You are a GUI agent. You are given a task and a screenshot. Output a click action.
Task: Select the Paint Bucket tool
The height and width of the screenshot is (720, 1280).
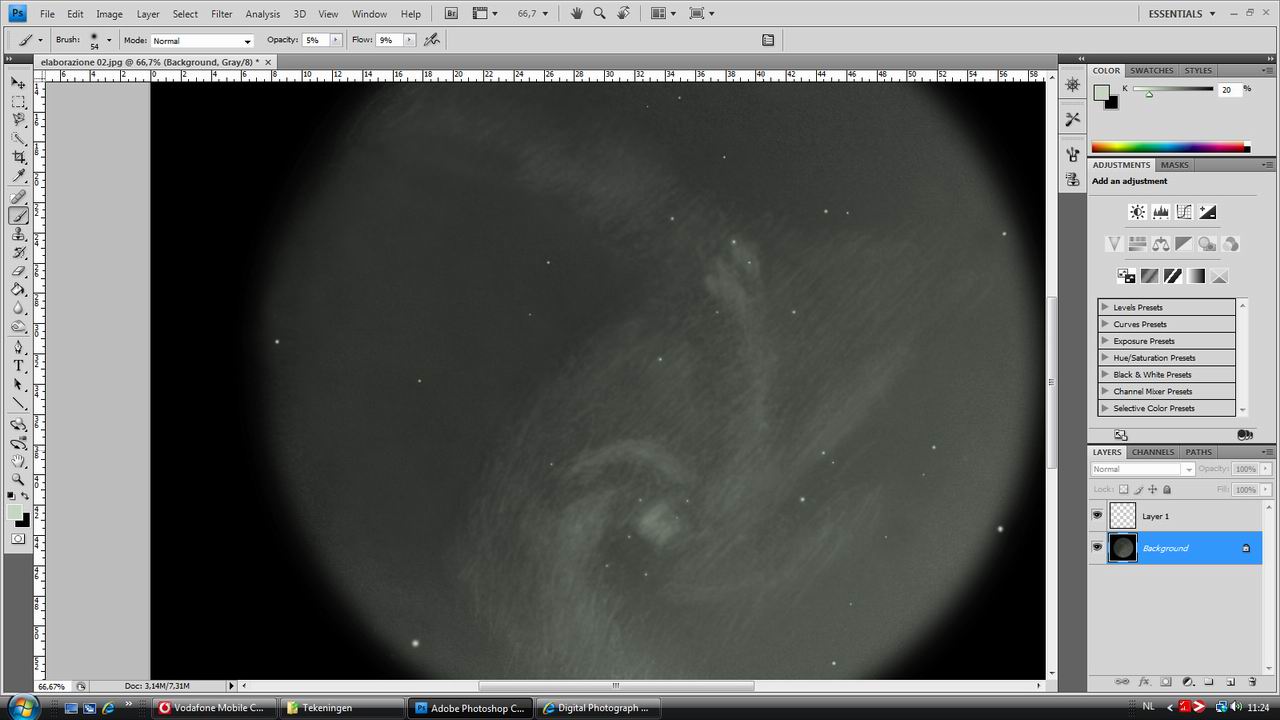(18, 290)
